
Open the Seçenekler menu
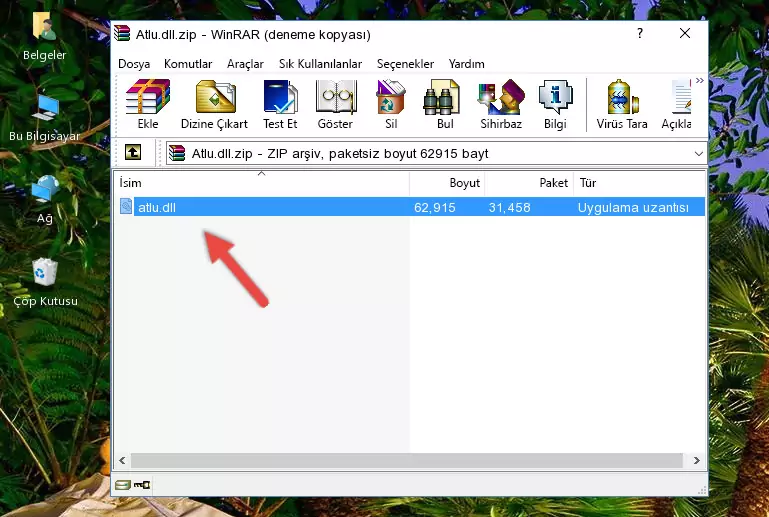[x=405, y=64]
